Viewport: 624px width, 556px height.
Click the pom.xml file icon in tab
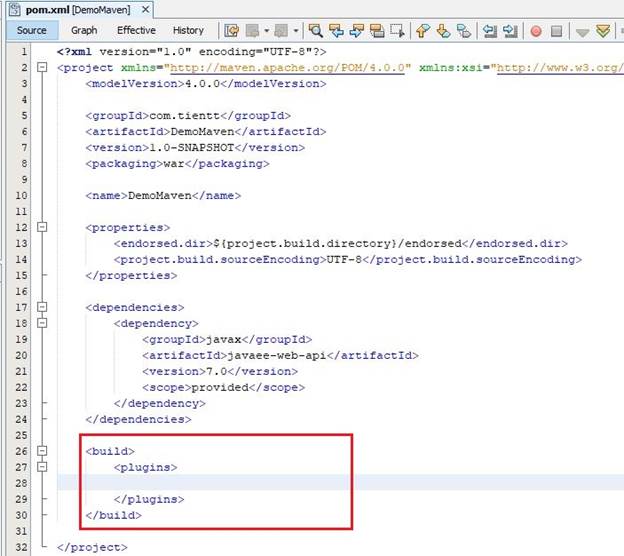(x=14, y=10)
